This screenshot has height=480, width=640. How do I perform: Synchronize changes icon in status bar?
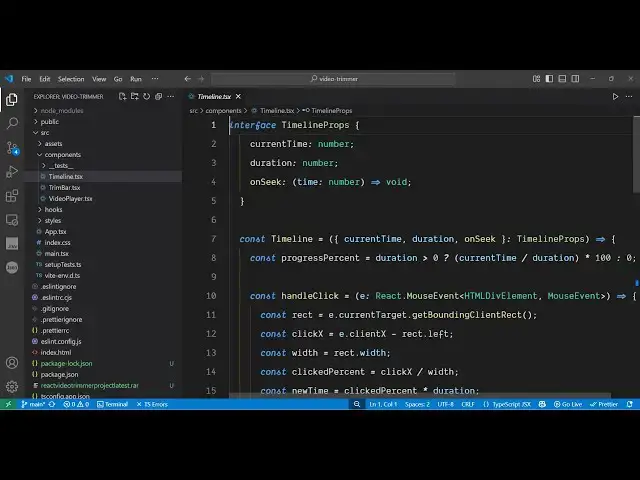point(52,404)
